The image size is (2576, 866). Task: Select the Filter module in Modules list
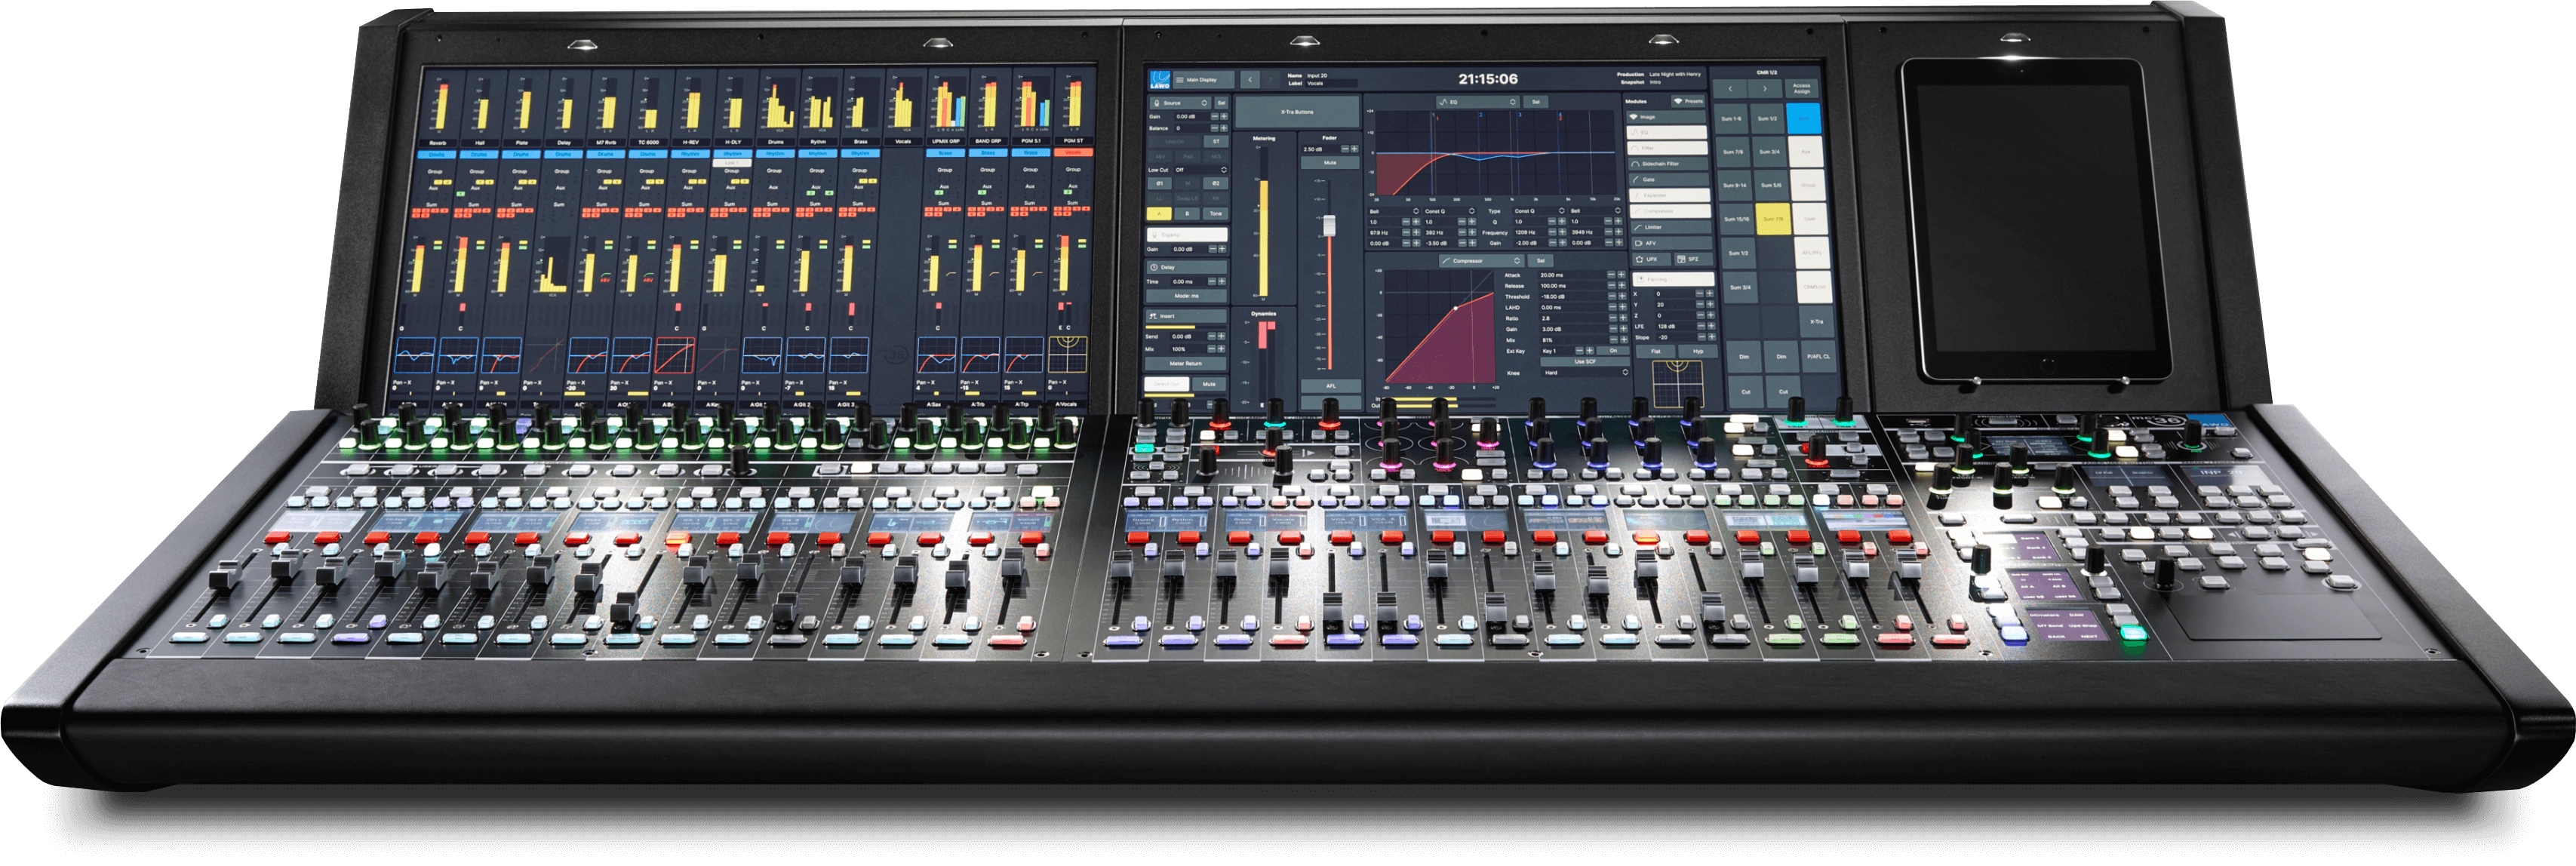(1668, 148)
